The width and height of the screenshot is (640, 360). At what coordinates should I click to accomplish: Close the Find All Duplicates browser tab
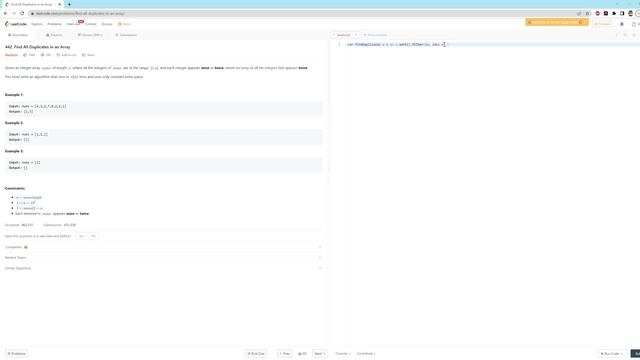tap(60, 4)
